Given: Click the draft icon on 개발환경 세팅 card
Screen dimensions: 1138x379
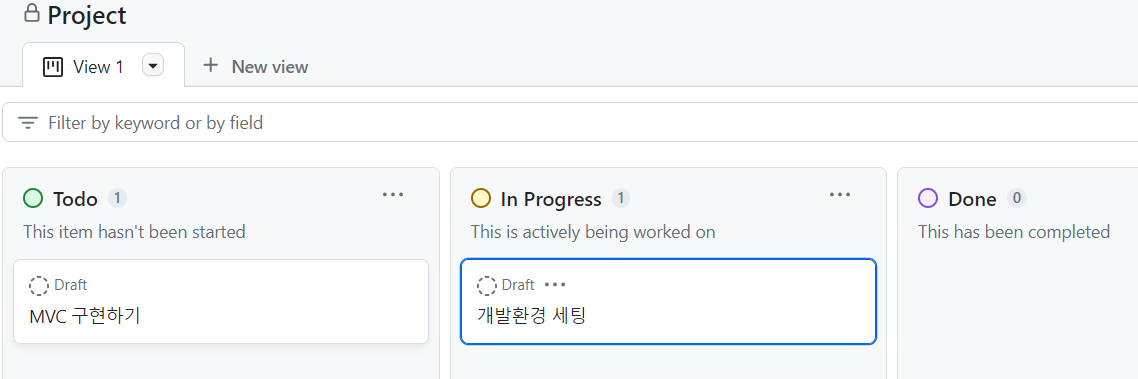Looking at the screenshot, I should click(x=487, y=285).
